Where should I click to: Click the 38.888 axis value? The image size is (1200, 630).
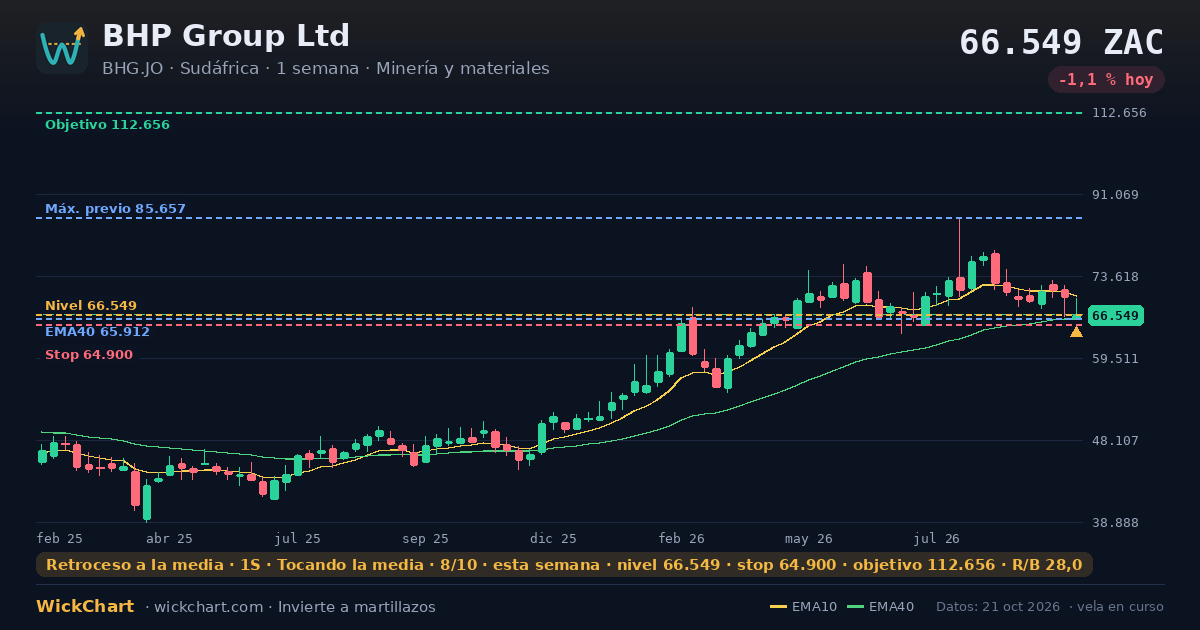1115,523
